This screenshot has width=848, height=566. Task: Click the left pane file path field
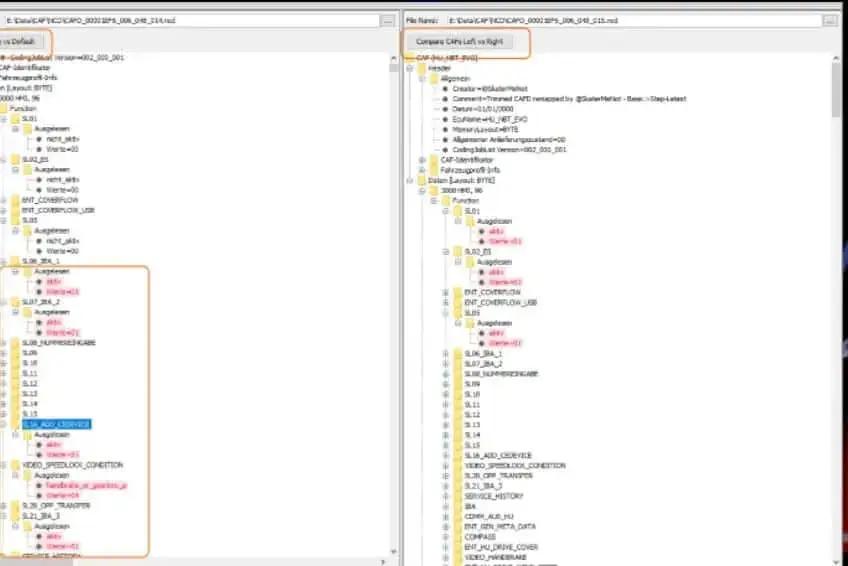pos(190,20)
